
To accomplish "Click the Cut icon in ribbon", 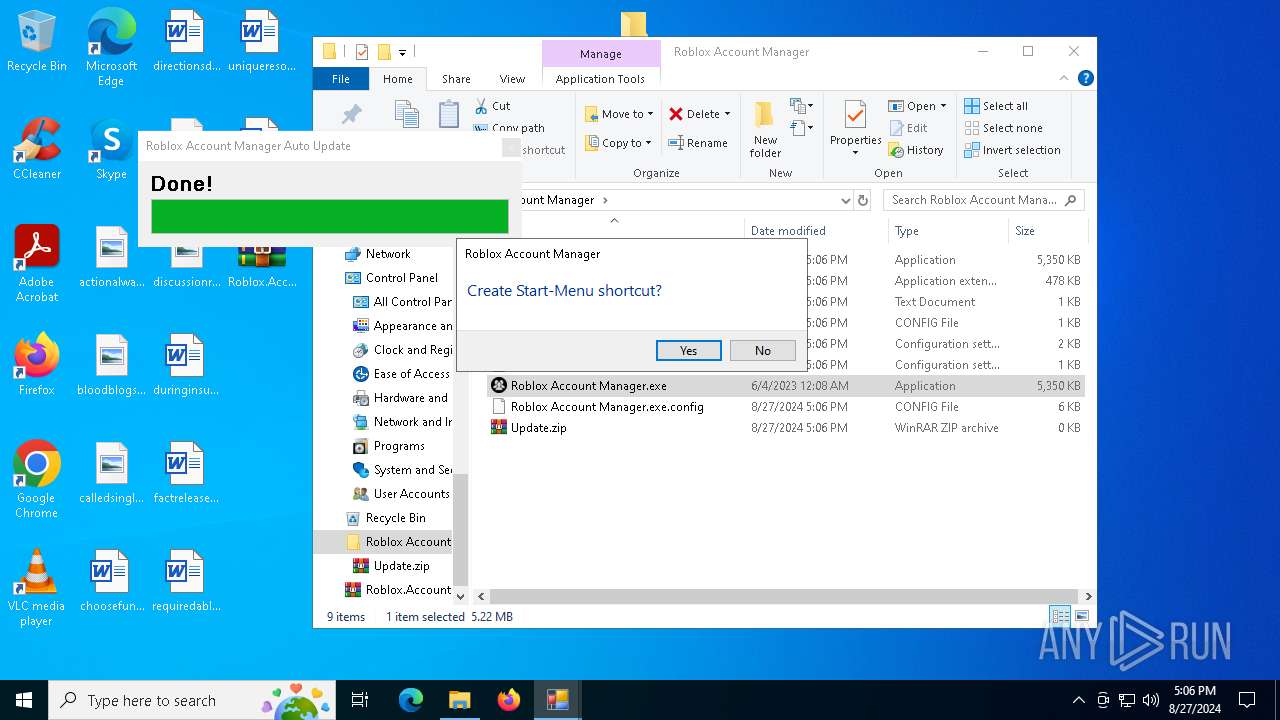I will [492, 106].
